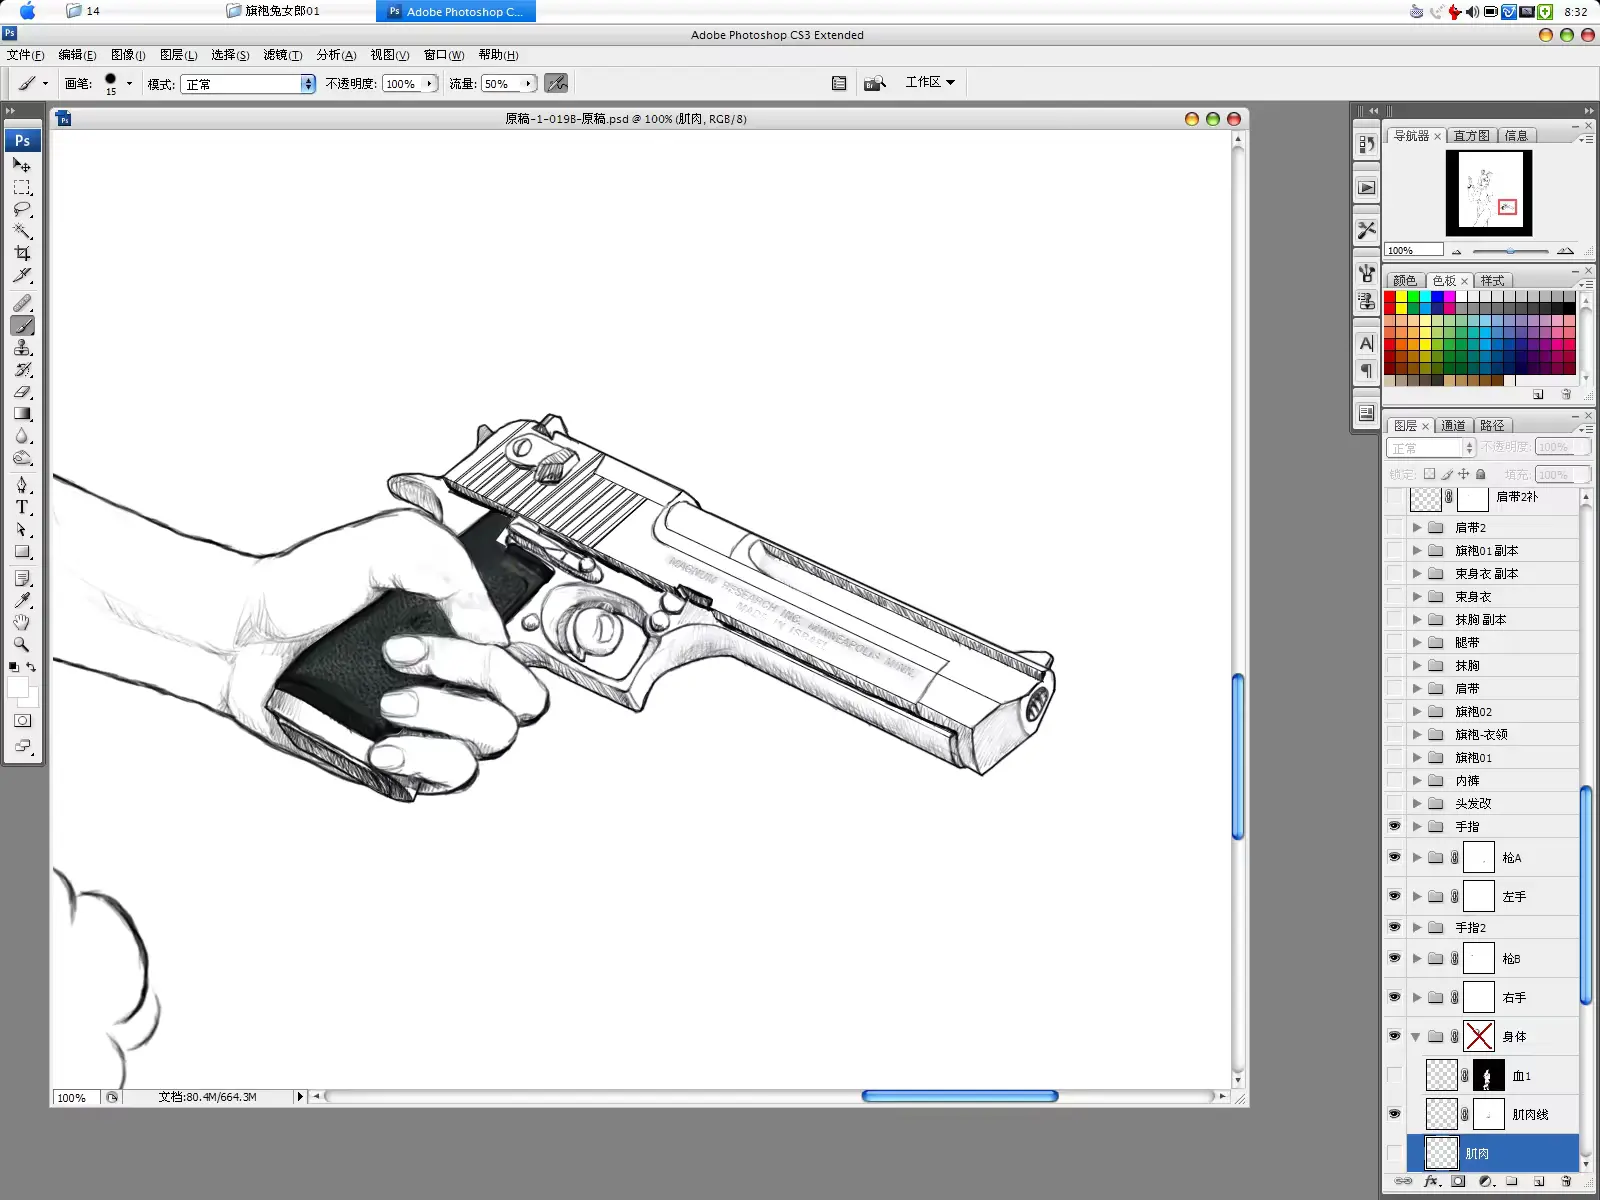Expand the 束身衣 layer group
Viewport: 1600px width, 1200px height.
click(x=1416, y=597)
